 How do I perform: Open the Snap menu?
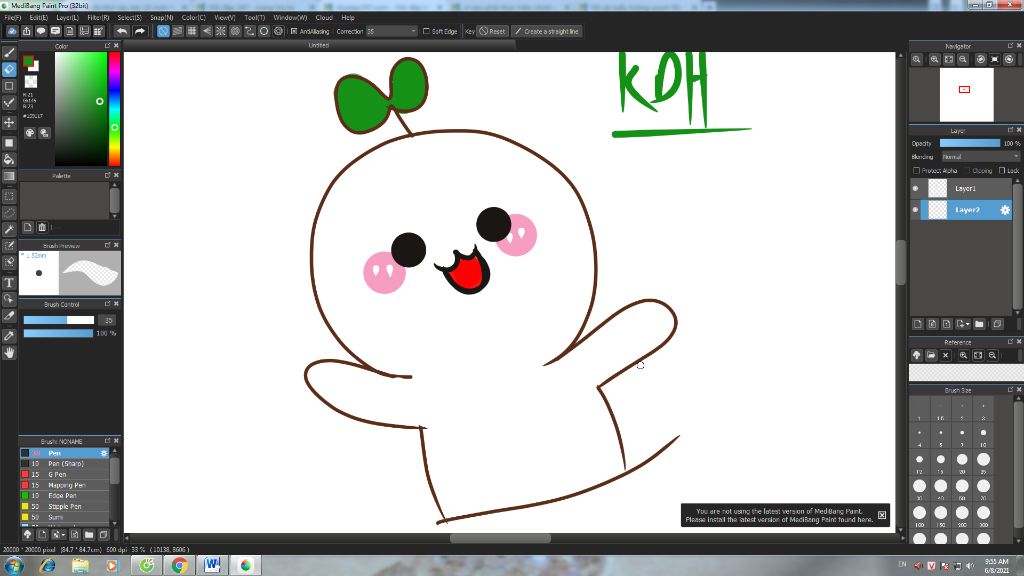coord(161,18)
